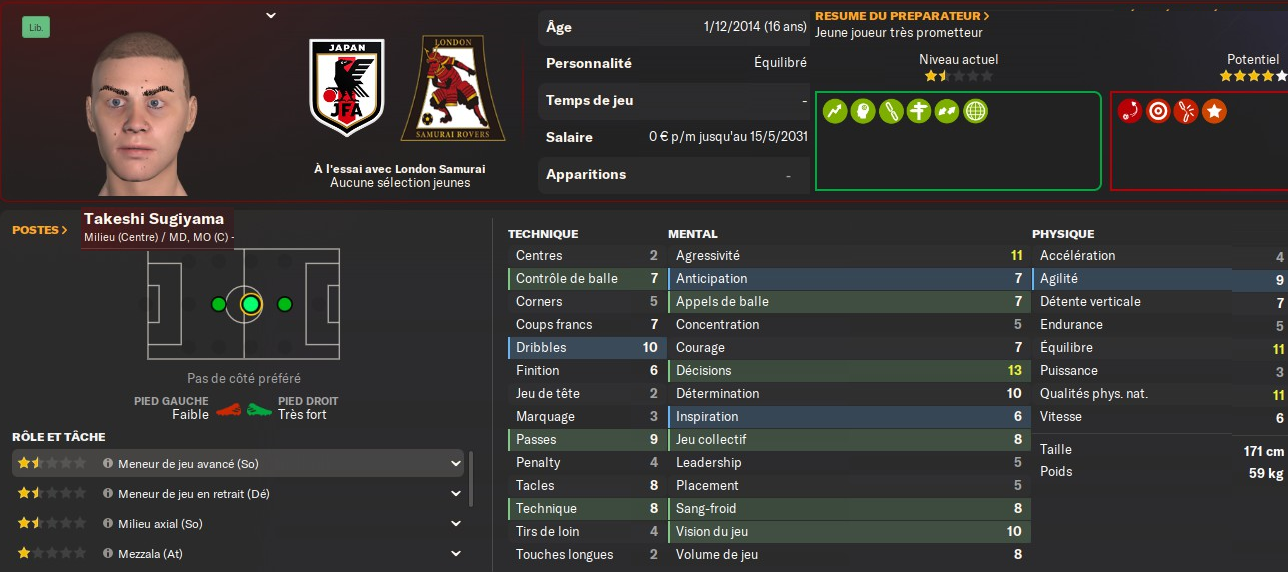Screen dimensions: 1288x572
Task: Click info icon beside Meneur de jeu avancé
Action: [x=108, y=464]
